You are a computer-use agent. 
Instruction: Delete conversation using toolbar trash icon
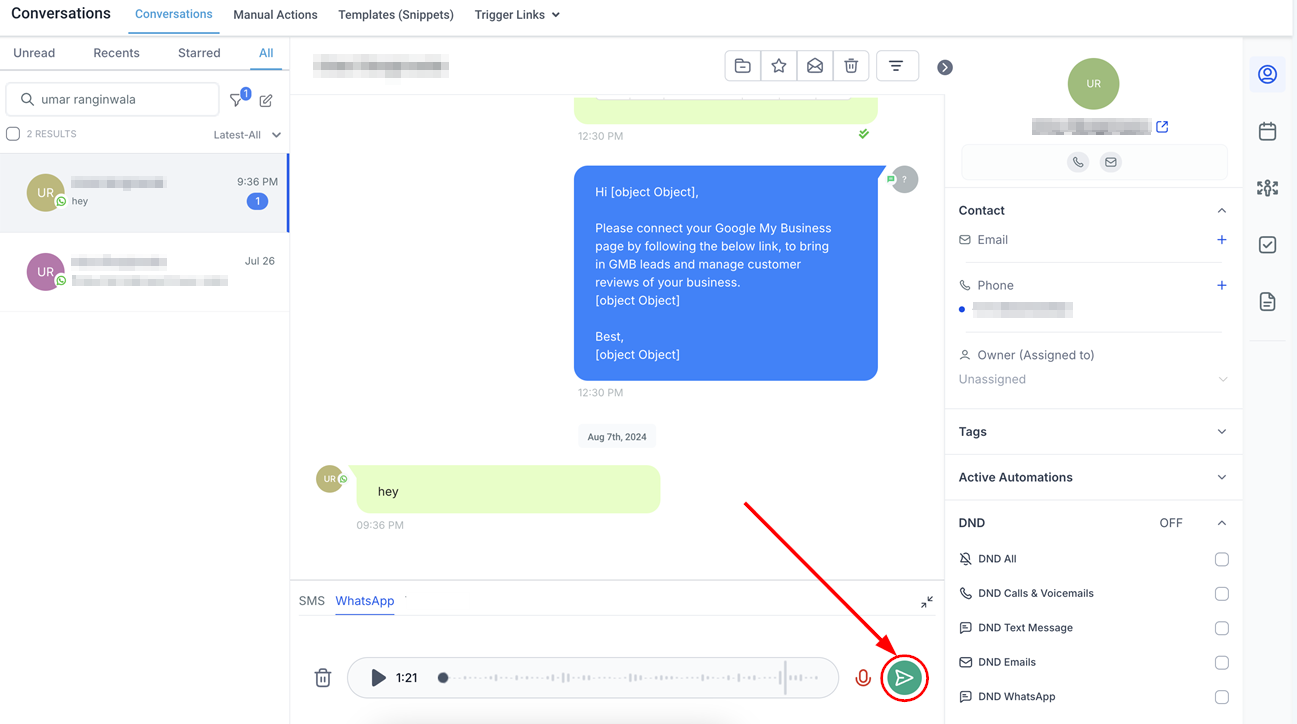pos(851,66)
